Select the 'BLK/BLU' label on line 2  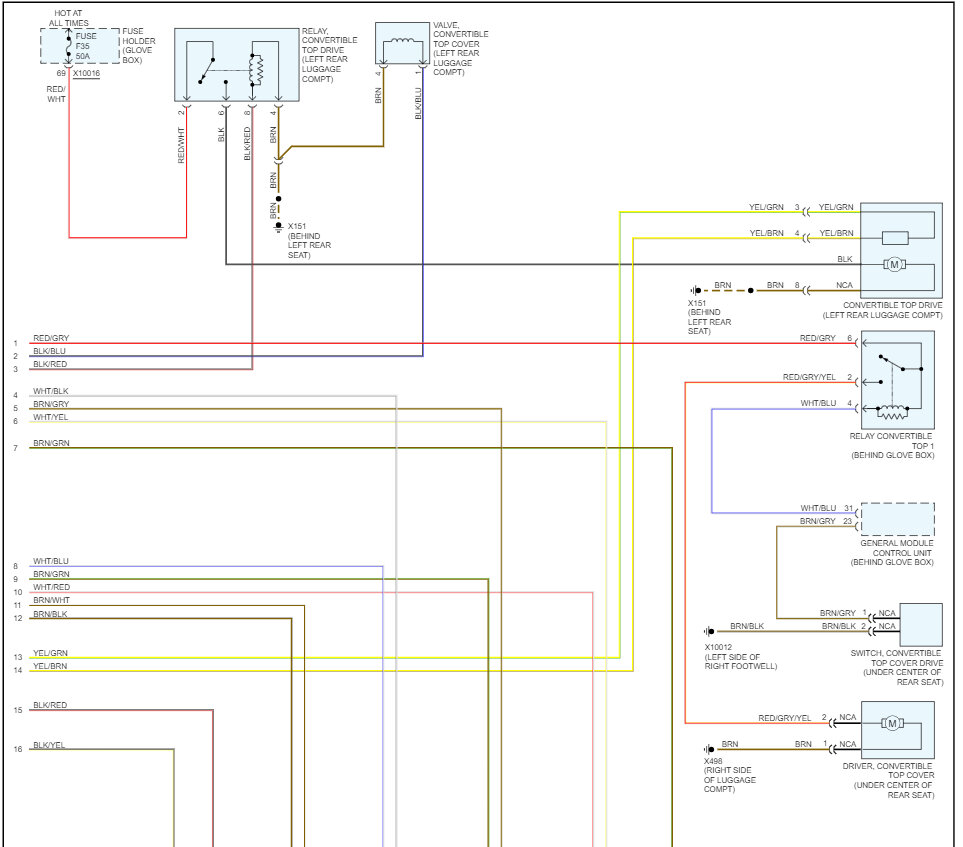pyautogui.click(x=49, y=351)
